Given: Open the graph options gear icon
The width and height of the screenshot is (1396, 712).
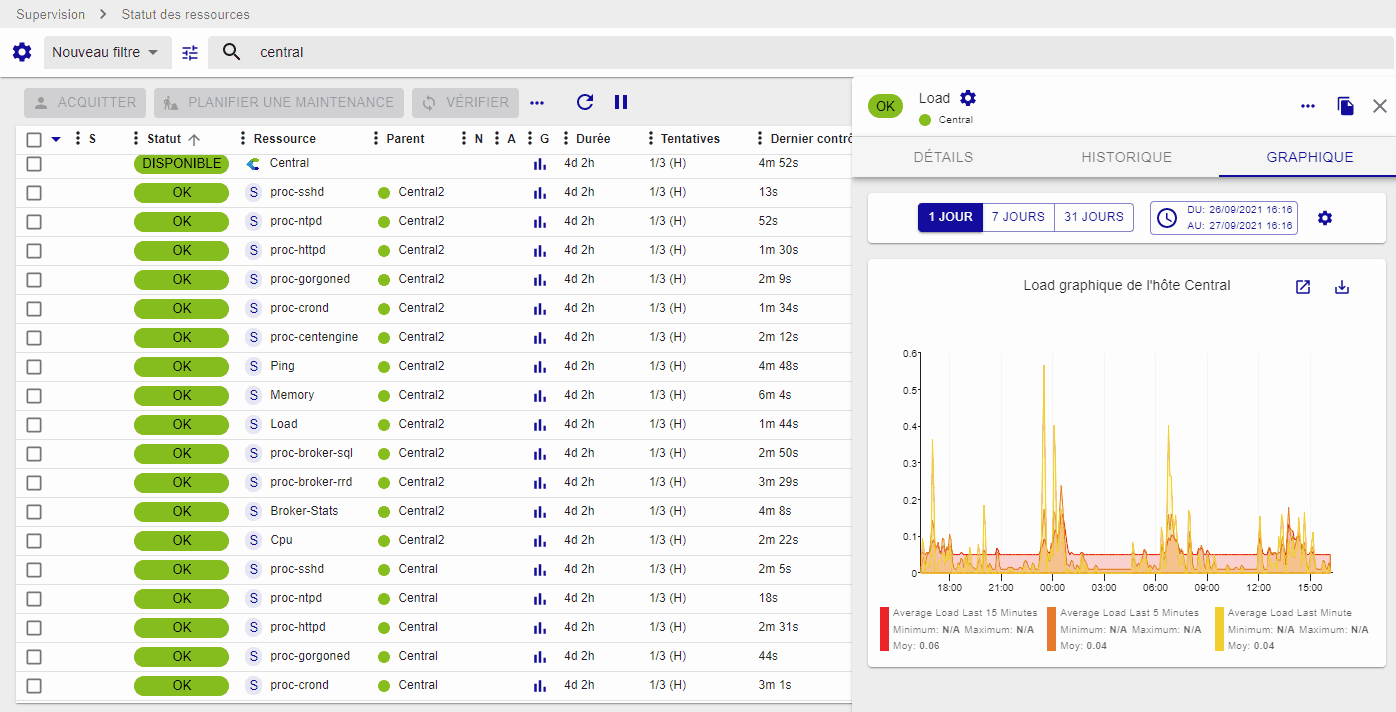Looking at the screenshot, I should click(x=1325, y=218).
